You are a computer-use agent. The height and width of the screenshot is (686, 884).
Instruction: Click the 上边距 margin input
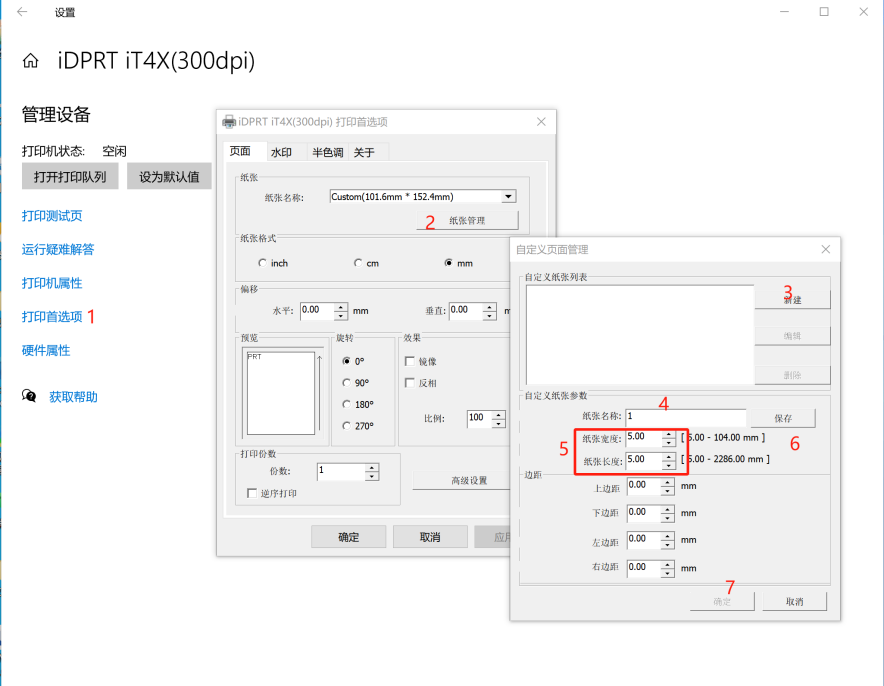point(643,486)
